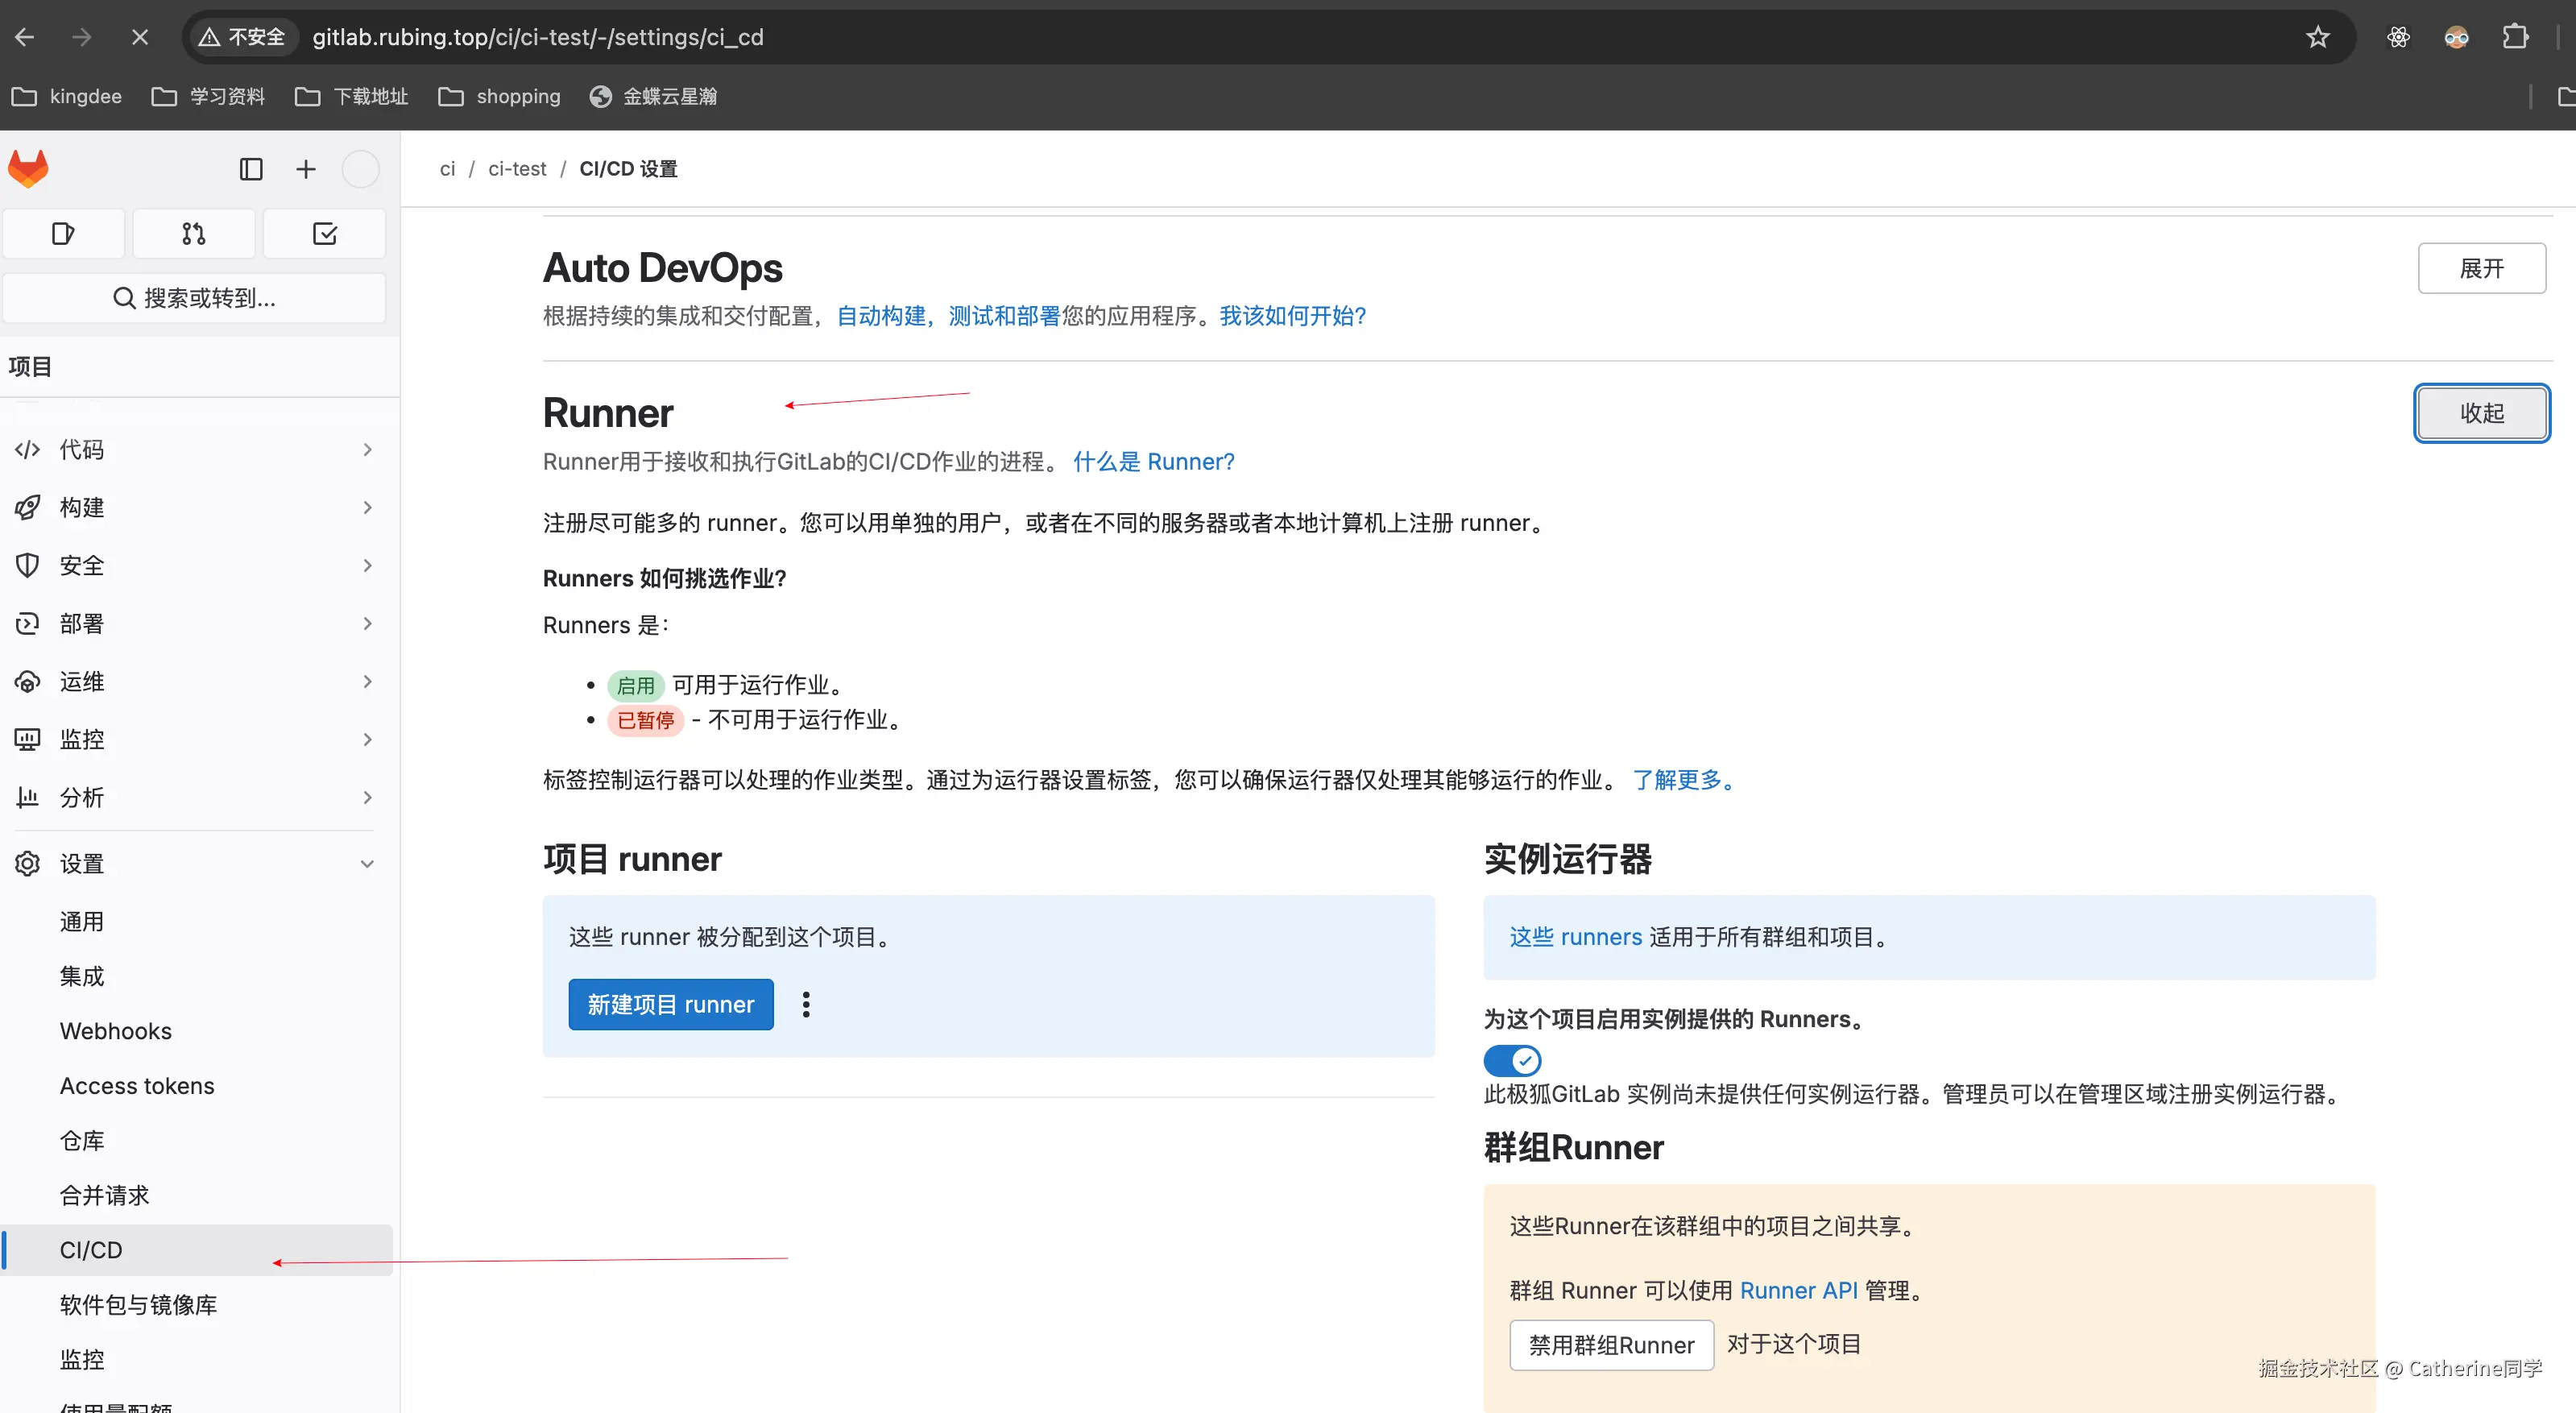Disable instance runners toggle for this project
This screenshot has width=2576, height=1413.
(1511, 1059)
